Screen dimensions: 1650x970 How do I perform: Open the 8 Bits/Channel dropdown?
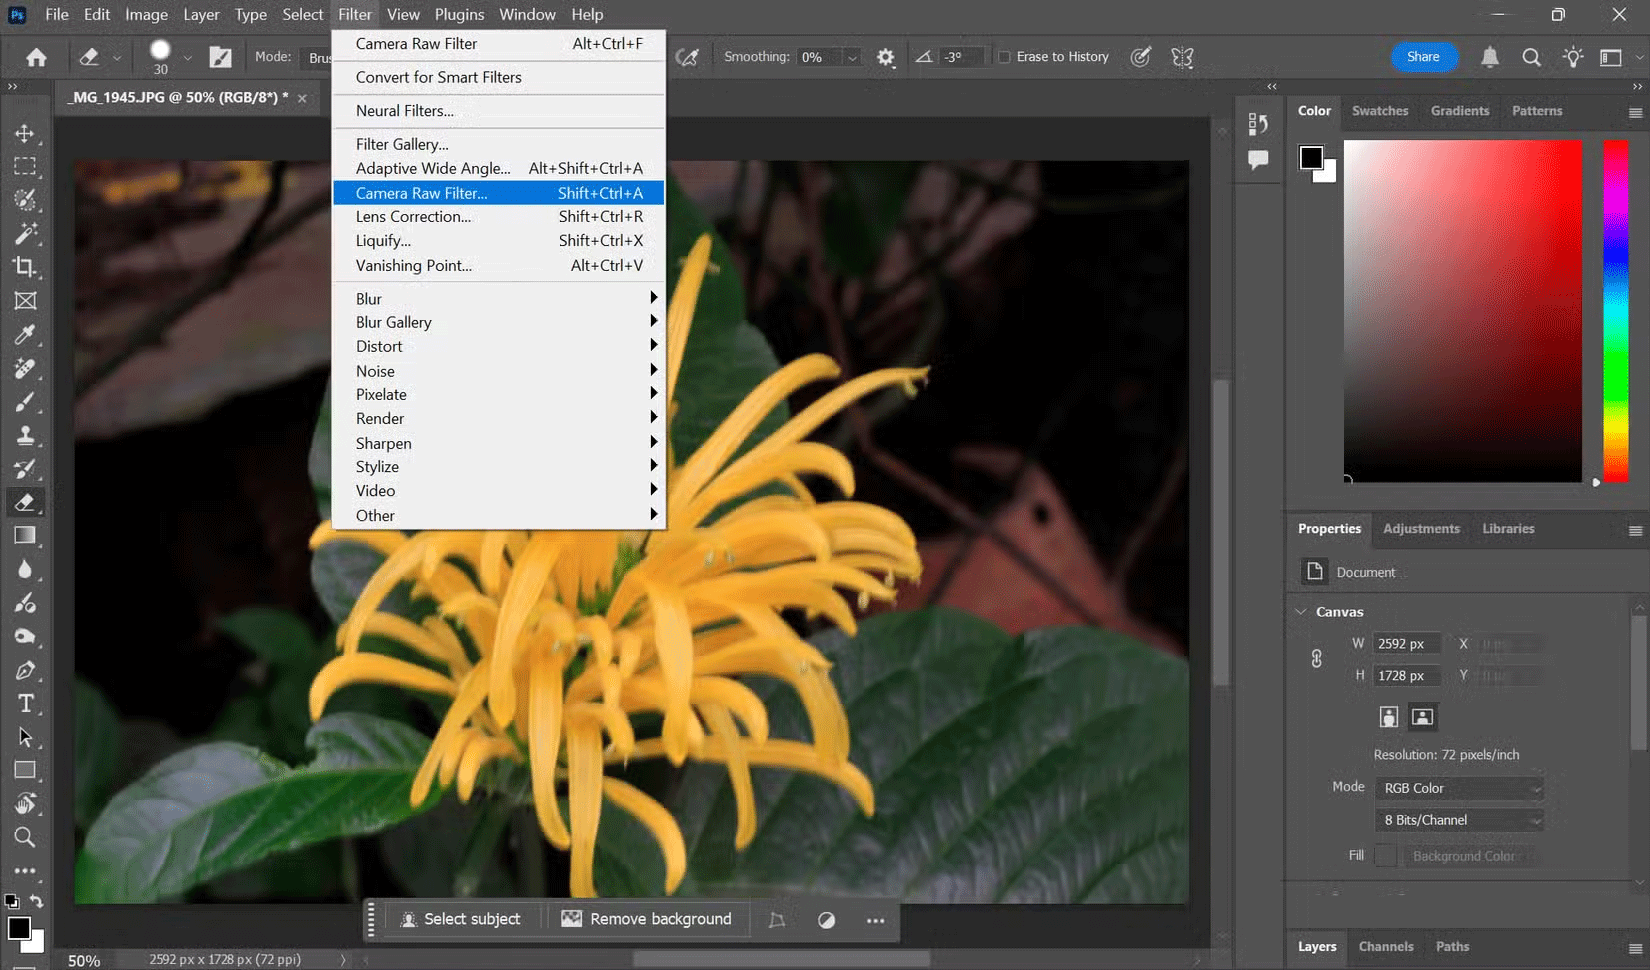click(x=1459, y=820)
